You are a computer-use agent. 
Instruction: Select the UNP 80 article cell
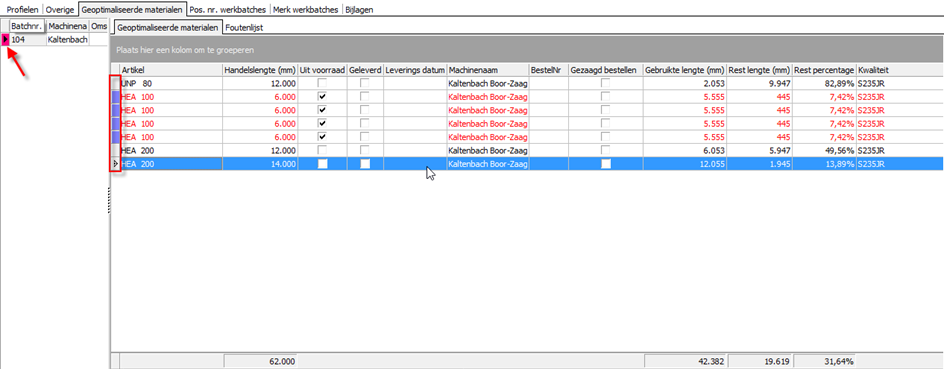click(x=171, y=83)
